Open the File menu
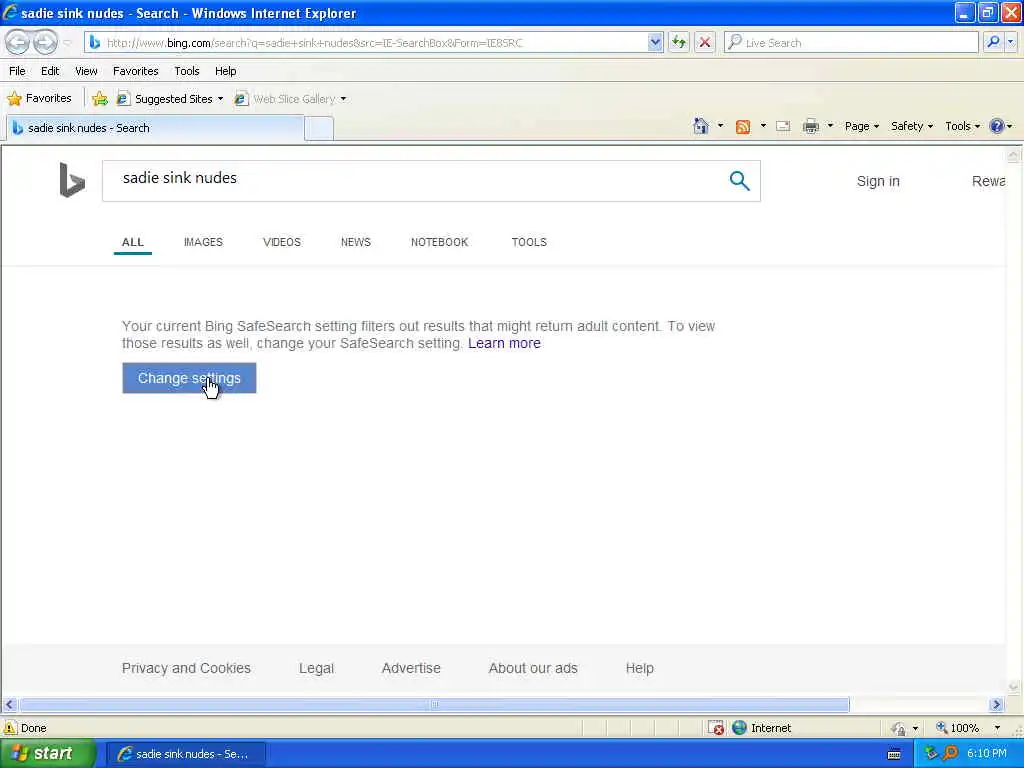This screenshot has height=768, width=1024. pos(18,71)
